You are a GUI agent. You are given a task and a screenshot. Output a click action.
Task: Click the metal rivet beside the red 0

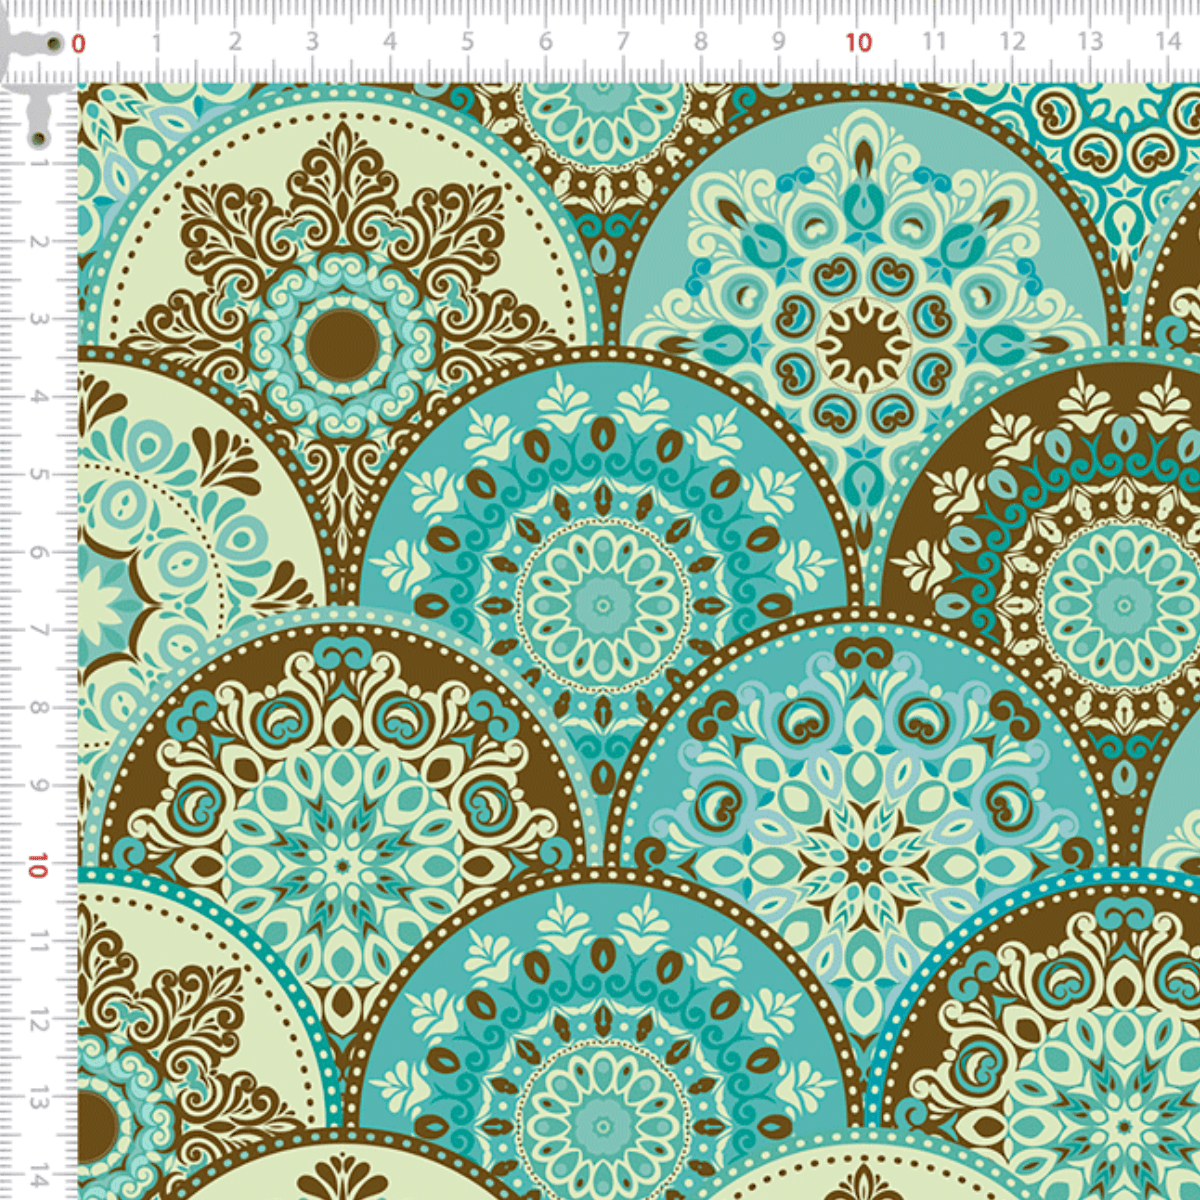click(53, 44)
